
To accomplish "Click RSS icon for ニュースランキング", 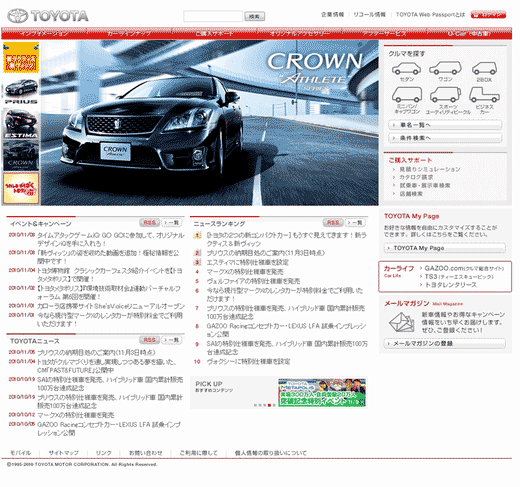I will 333,222.
